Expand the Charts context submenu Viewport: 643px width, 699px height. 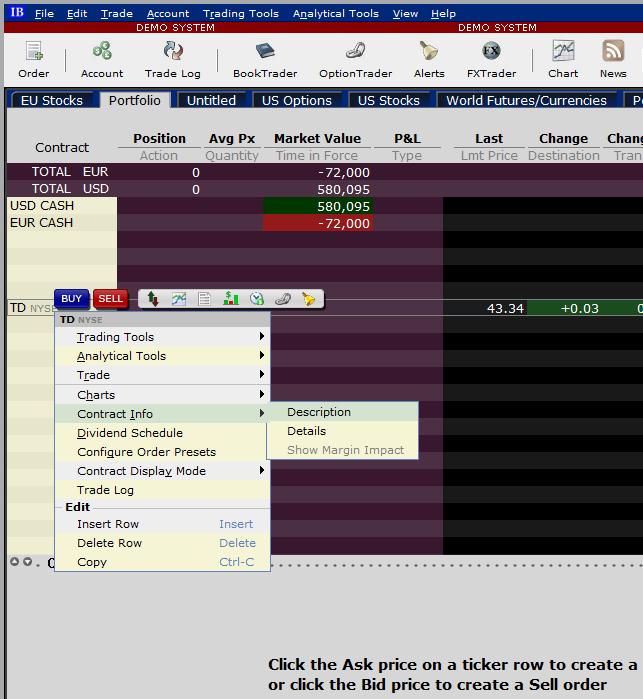[162, 395]
